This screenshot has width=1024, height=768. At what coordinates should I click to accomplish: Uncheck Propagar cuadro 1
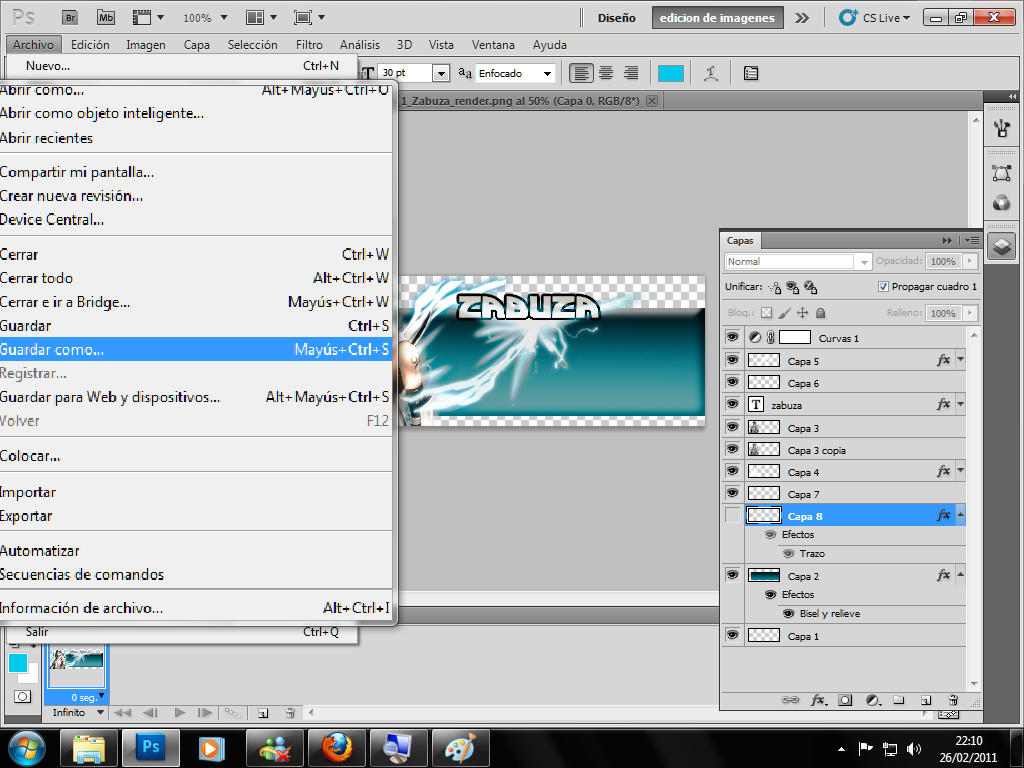883,287
